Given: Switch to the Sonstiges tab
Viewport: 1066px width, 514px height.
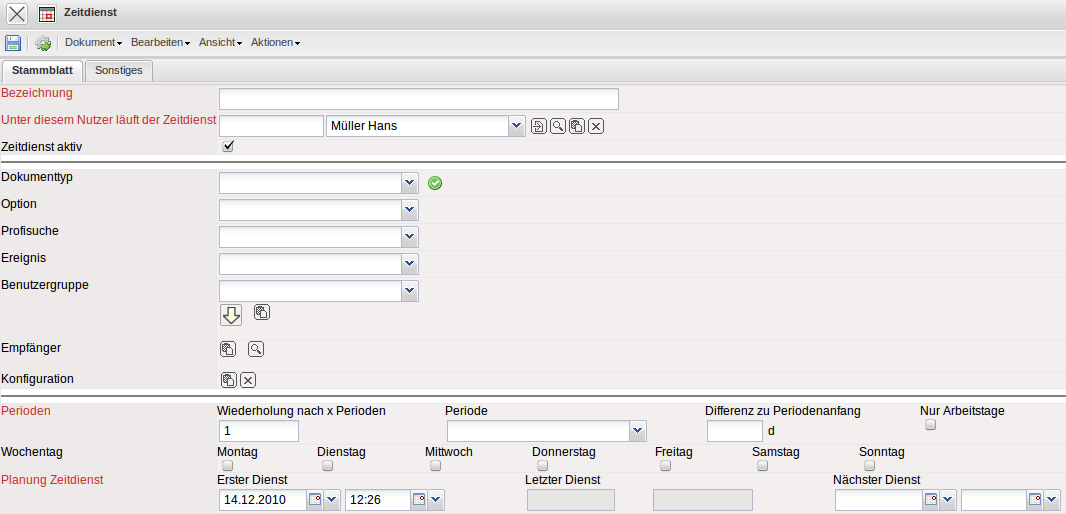Looking at the screenshot, I should [118, 71].
